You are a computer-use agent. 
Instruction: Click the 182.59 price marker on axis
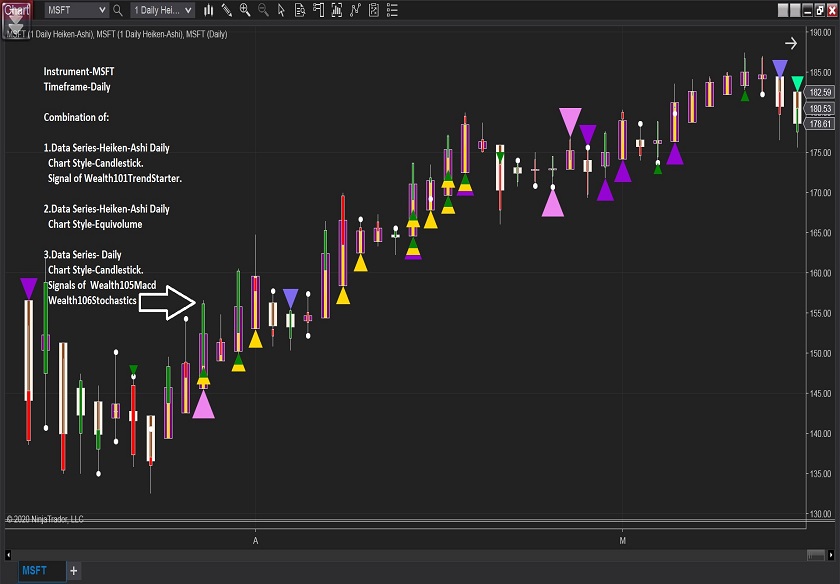tap(820, 92)
